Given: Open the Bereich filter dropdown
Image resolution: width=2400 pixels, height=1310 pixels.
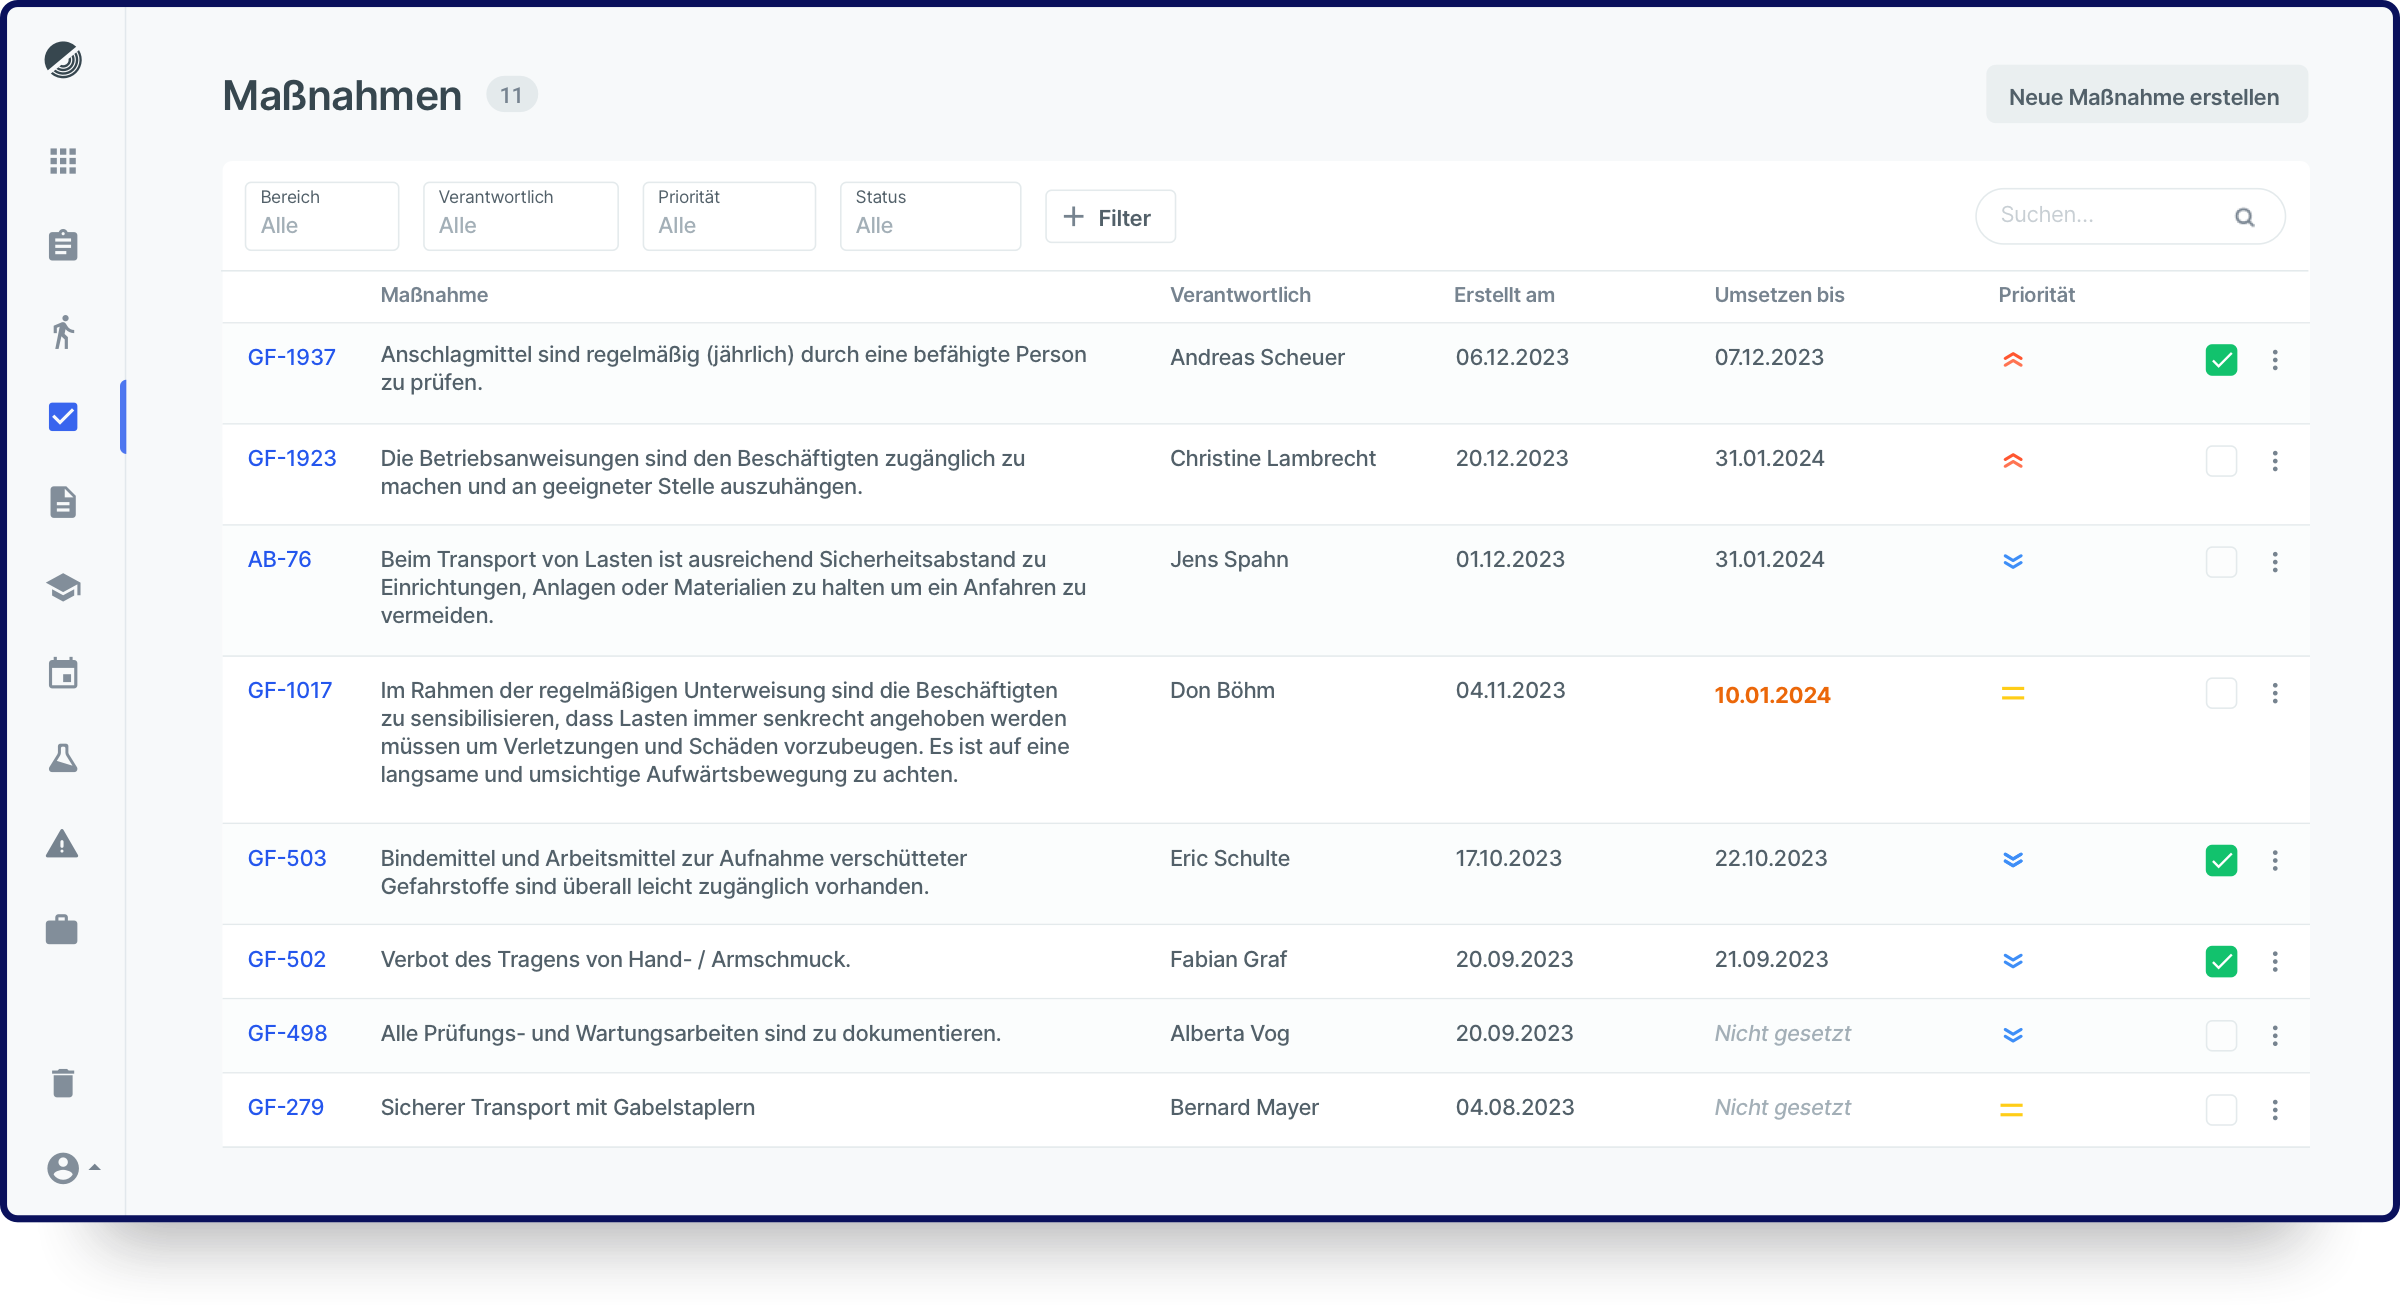Looking at the screenshot, I should [321, 215].
